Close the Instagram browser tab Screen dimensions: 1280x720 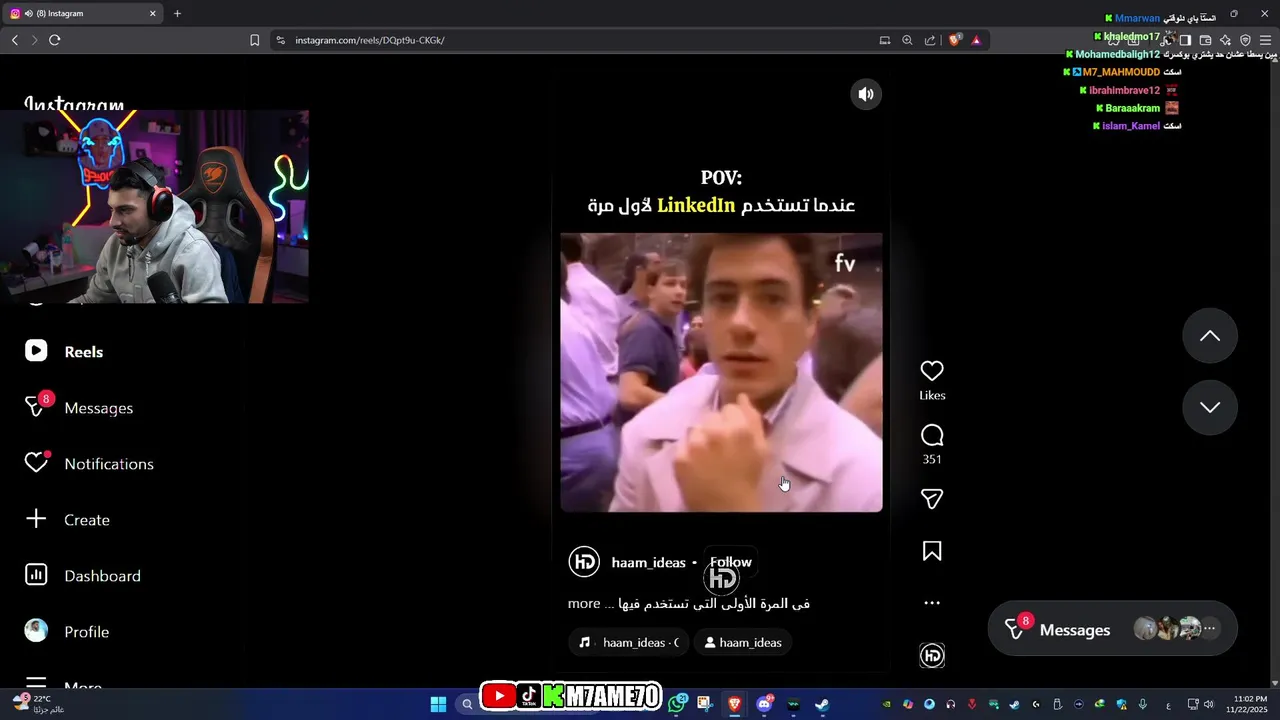point(153,13)
